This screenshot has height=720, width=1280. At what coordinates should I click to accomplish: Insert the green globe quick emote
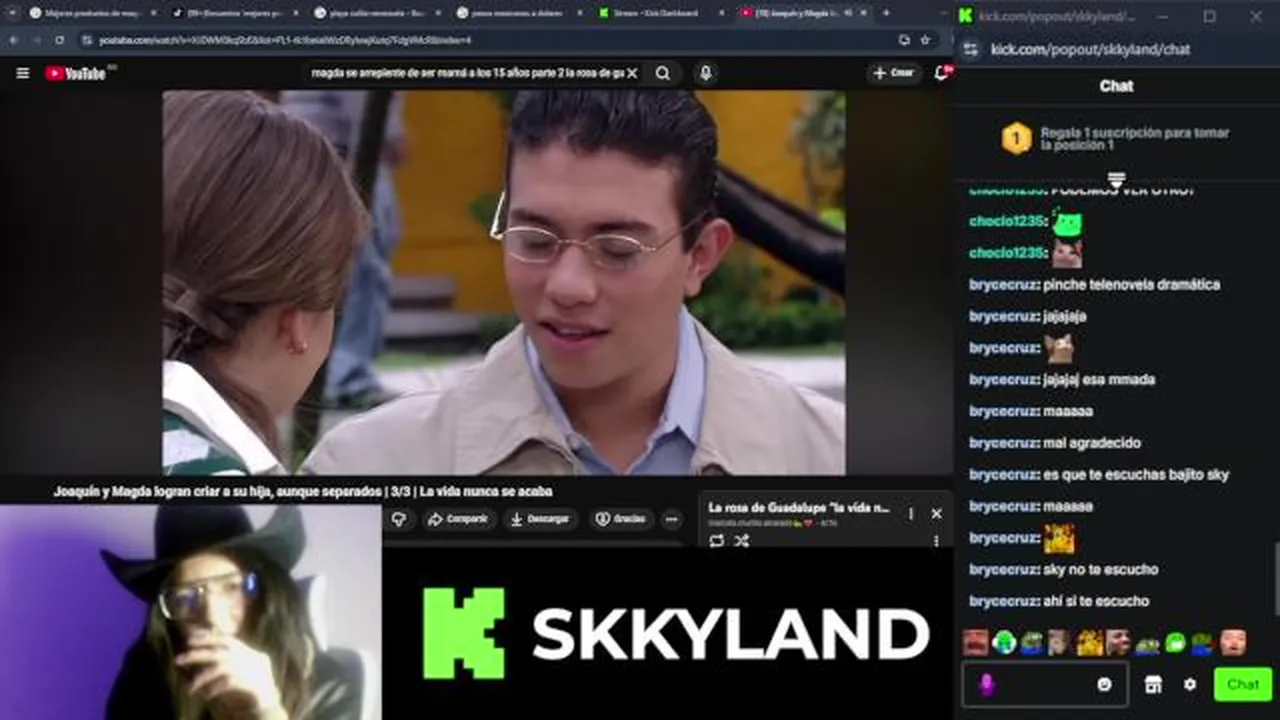pyautogui.click(x=1004, y=642)
